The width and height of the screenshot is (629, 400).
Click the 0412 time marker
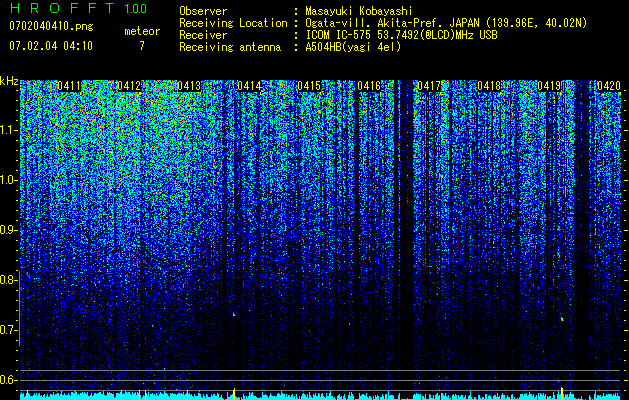click(129, 86)
